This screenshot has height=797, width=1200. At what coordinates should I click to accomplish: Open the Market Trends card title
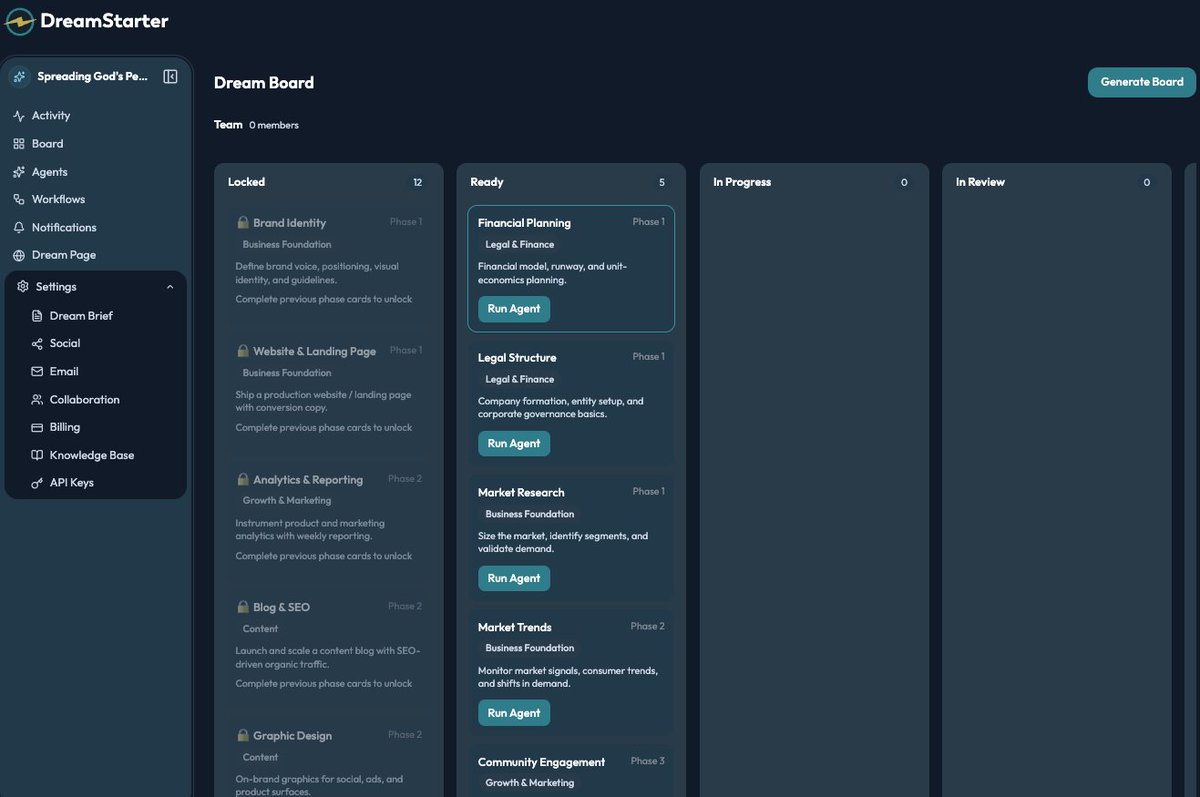click(515, 628)
